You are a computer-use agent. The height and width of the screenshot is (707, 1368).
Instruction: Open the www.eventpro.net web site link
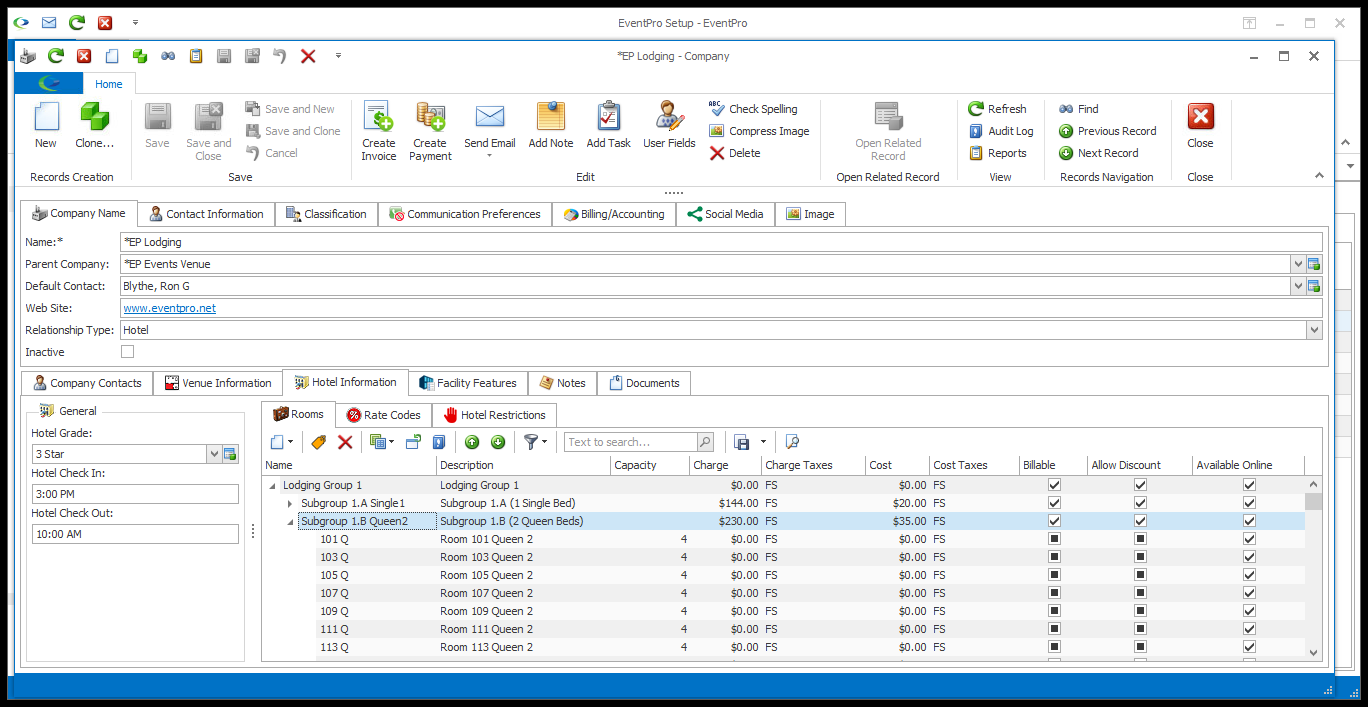169,308
